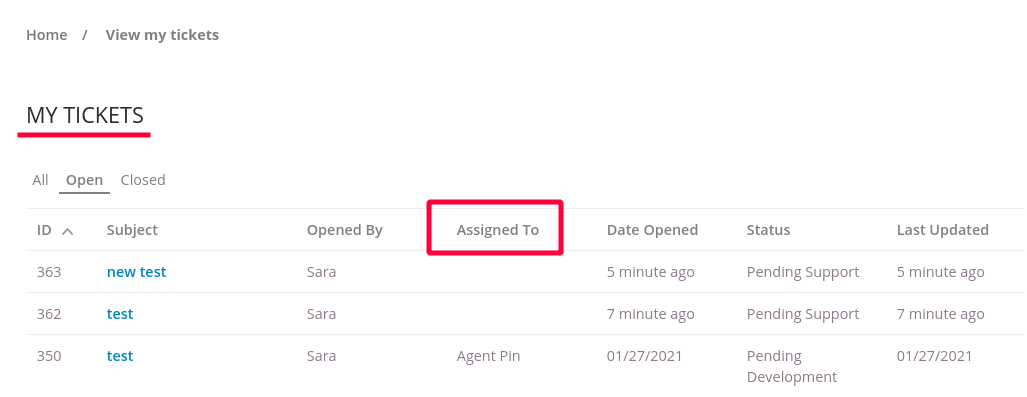Screen dimensions: 1027x397
Task: Click the MY TICKETS heading
Action: click(x=84, y=115)
